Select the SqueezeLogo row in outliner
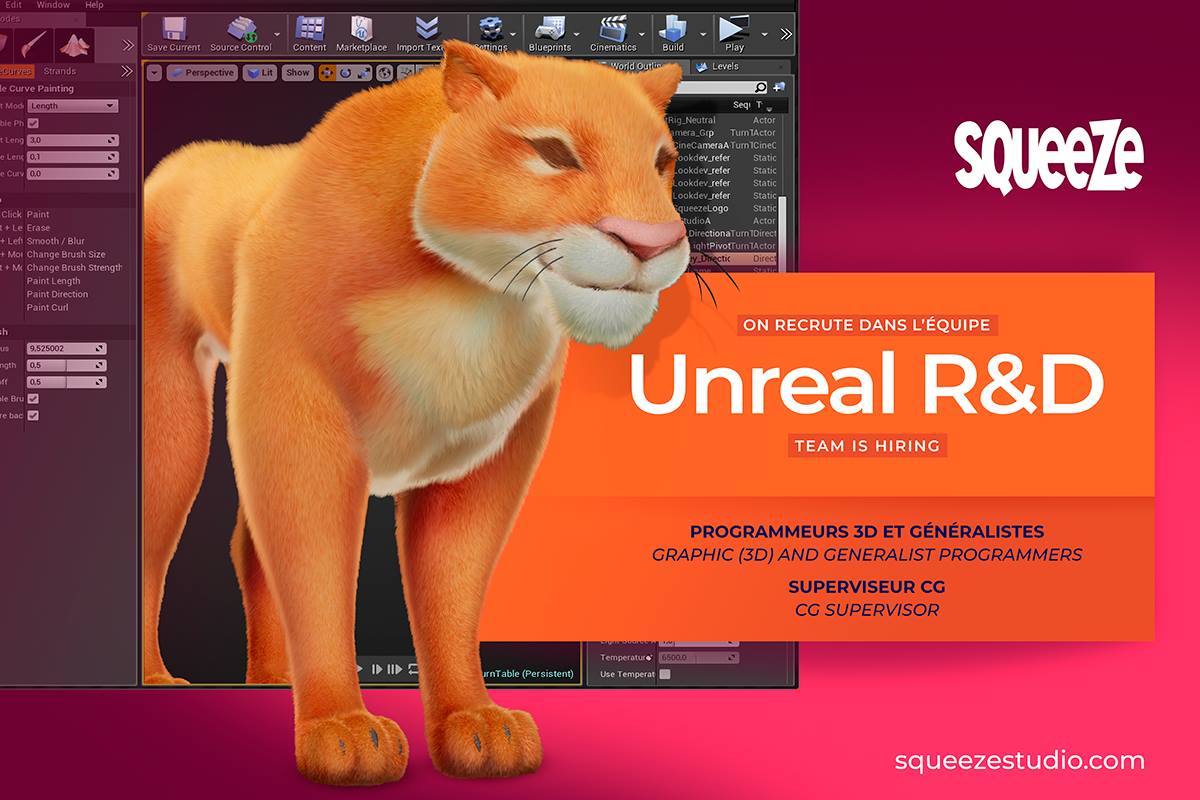Viewport: 1200px width, 800px height. (727, 208)
